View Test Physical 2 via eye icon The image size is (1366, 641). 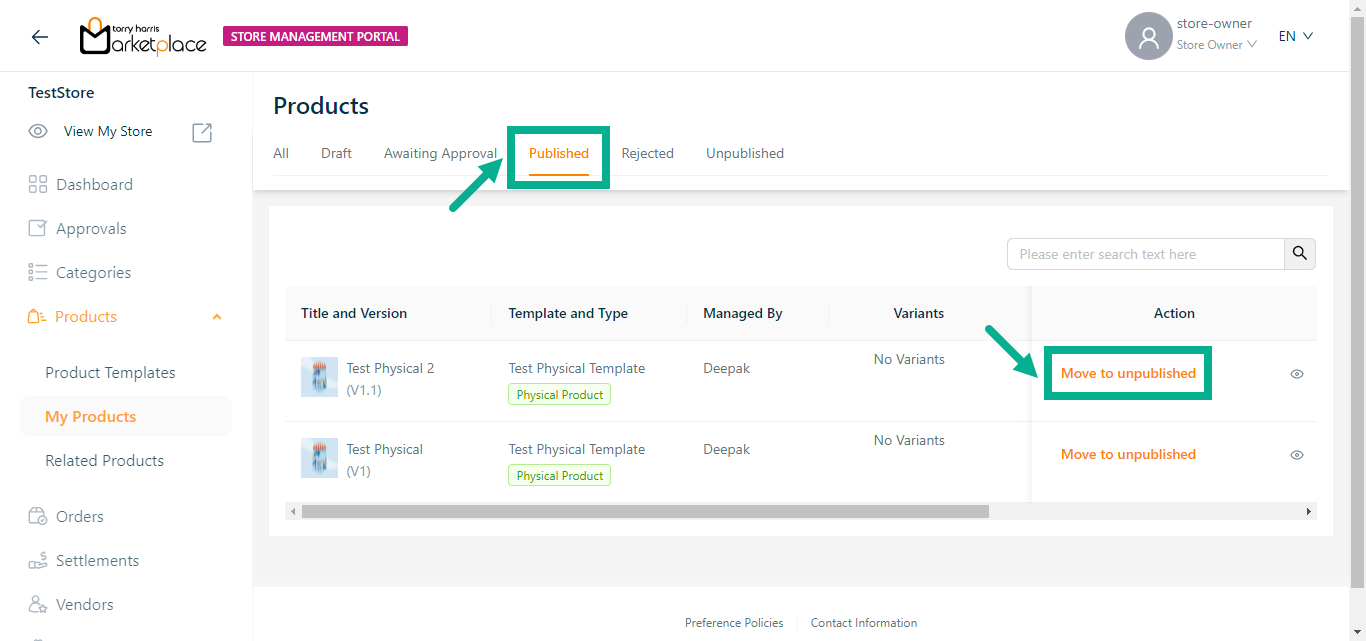[1296, 374]
